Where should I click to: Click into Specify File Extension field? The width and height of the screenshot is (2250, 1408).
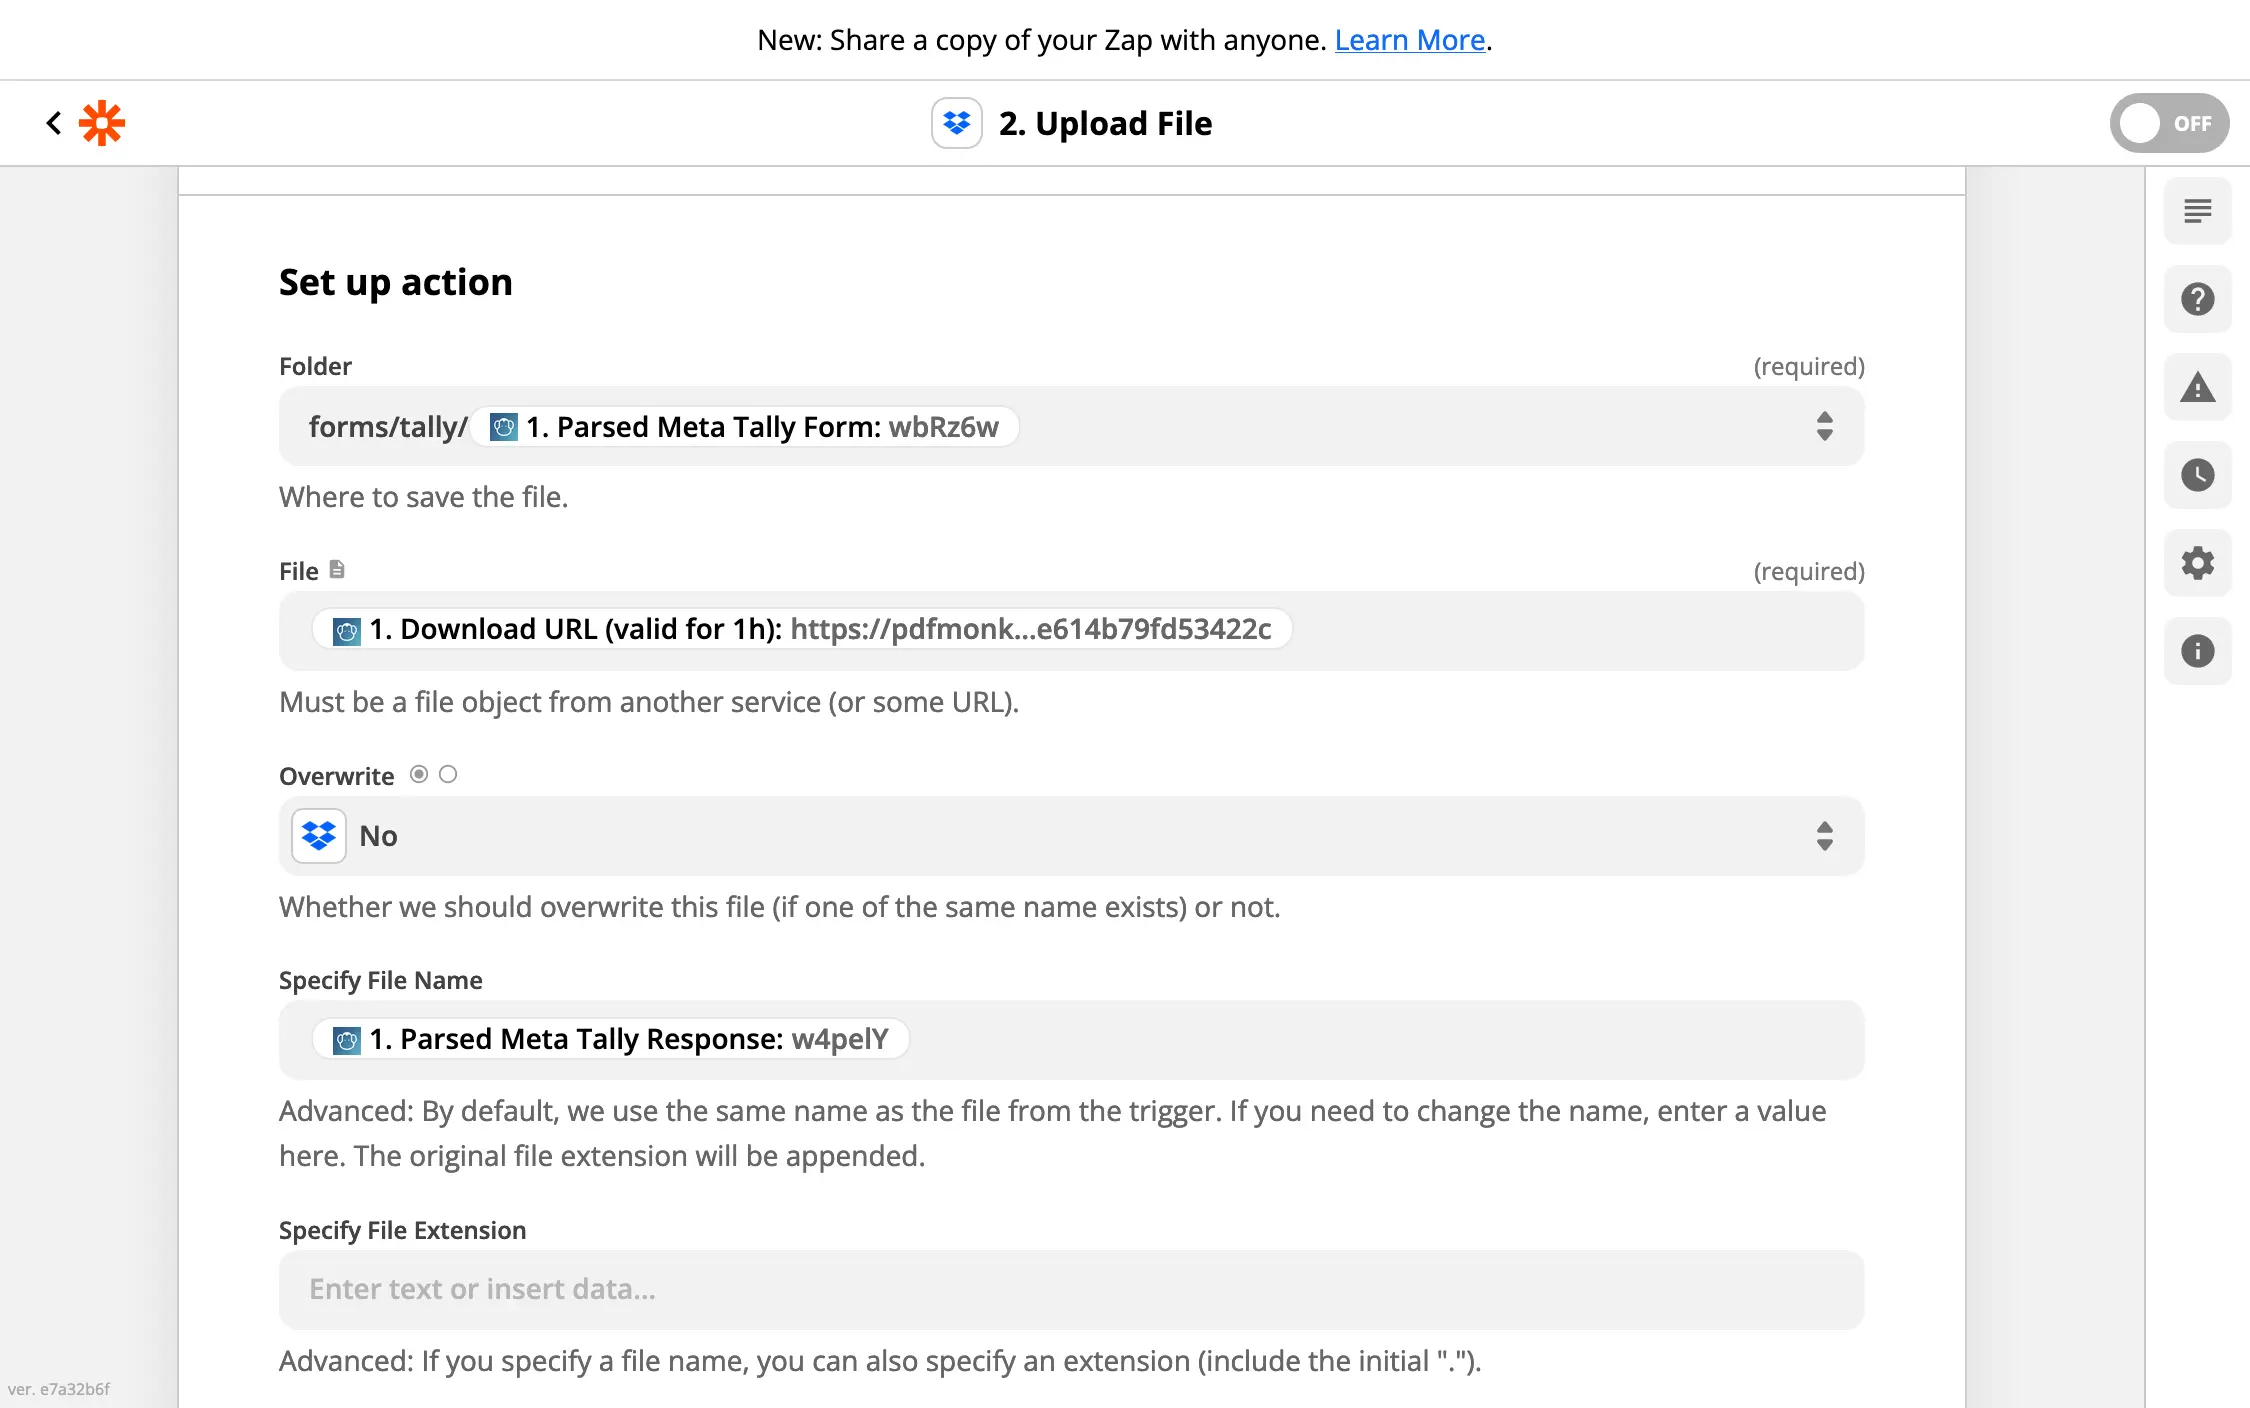tap(1070, 1289)
